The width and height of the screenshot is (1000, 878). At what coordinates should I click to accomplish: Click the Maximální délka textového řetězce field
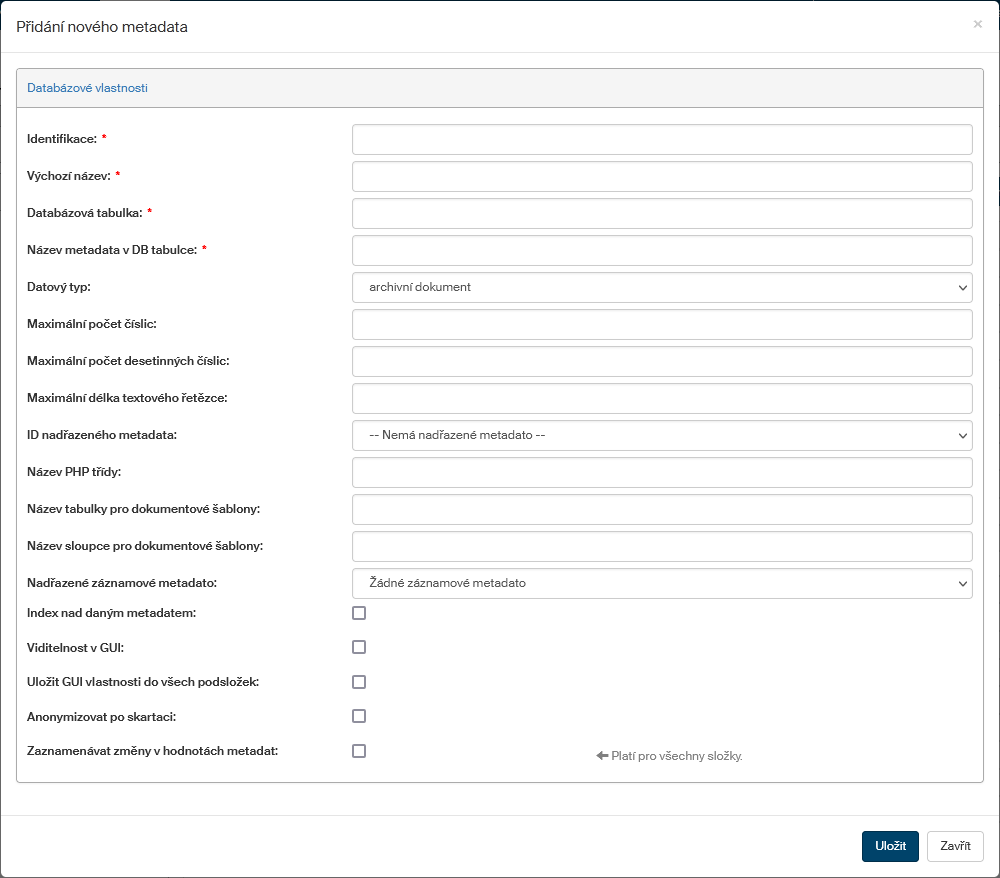[662, 398]
